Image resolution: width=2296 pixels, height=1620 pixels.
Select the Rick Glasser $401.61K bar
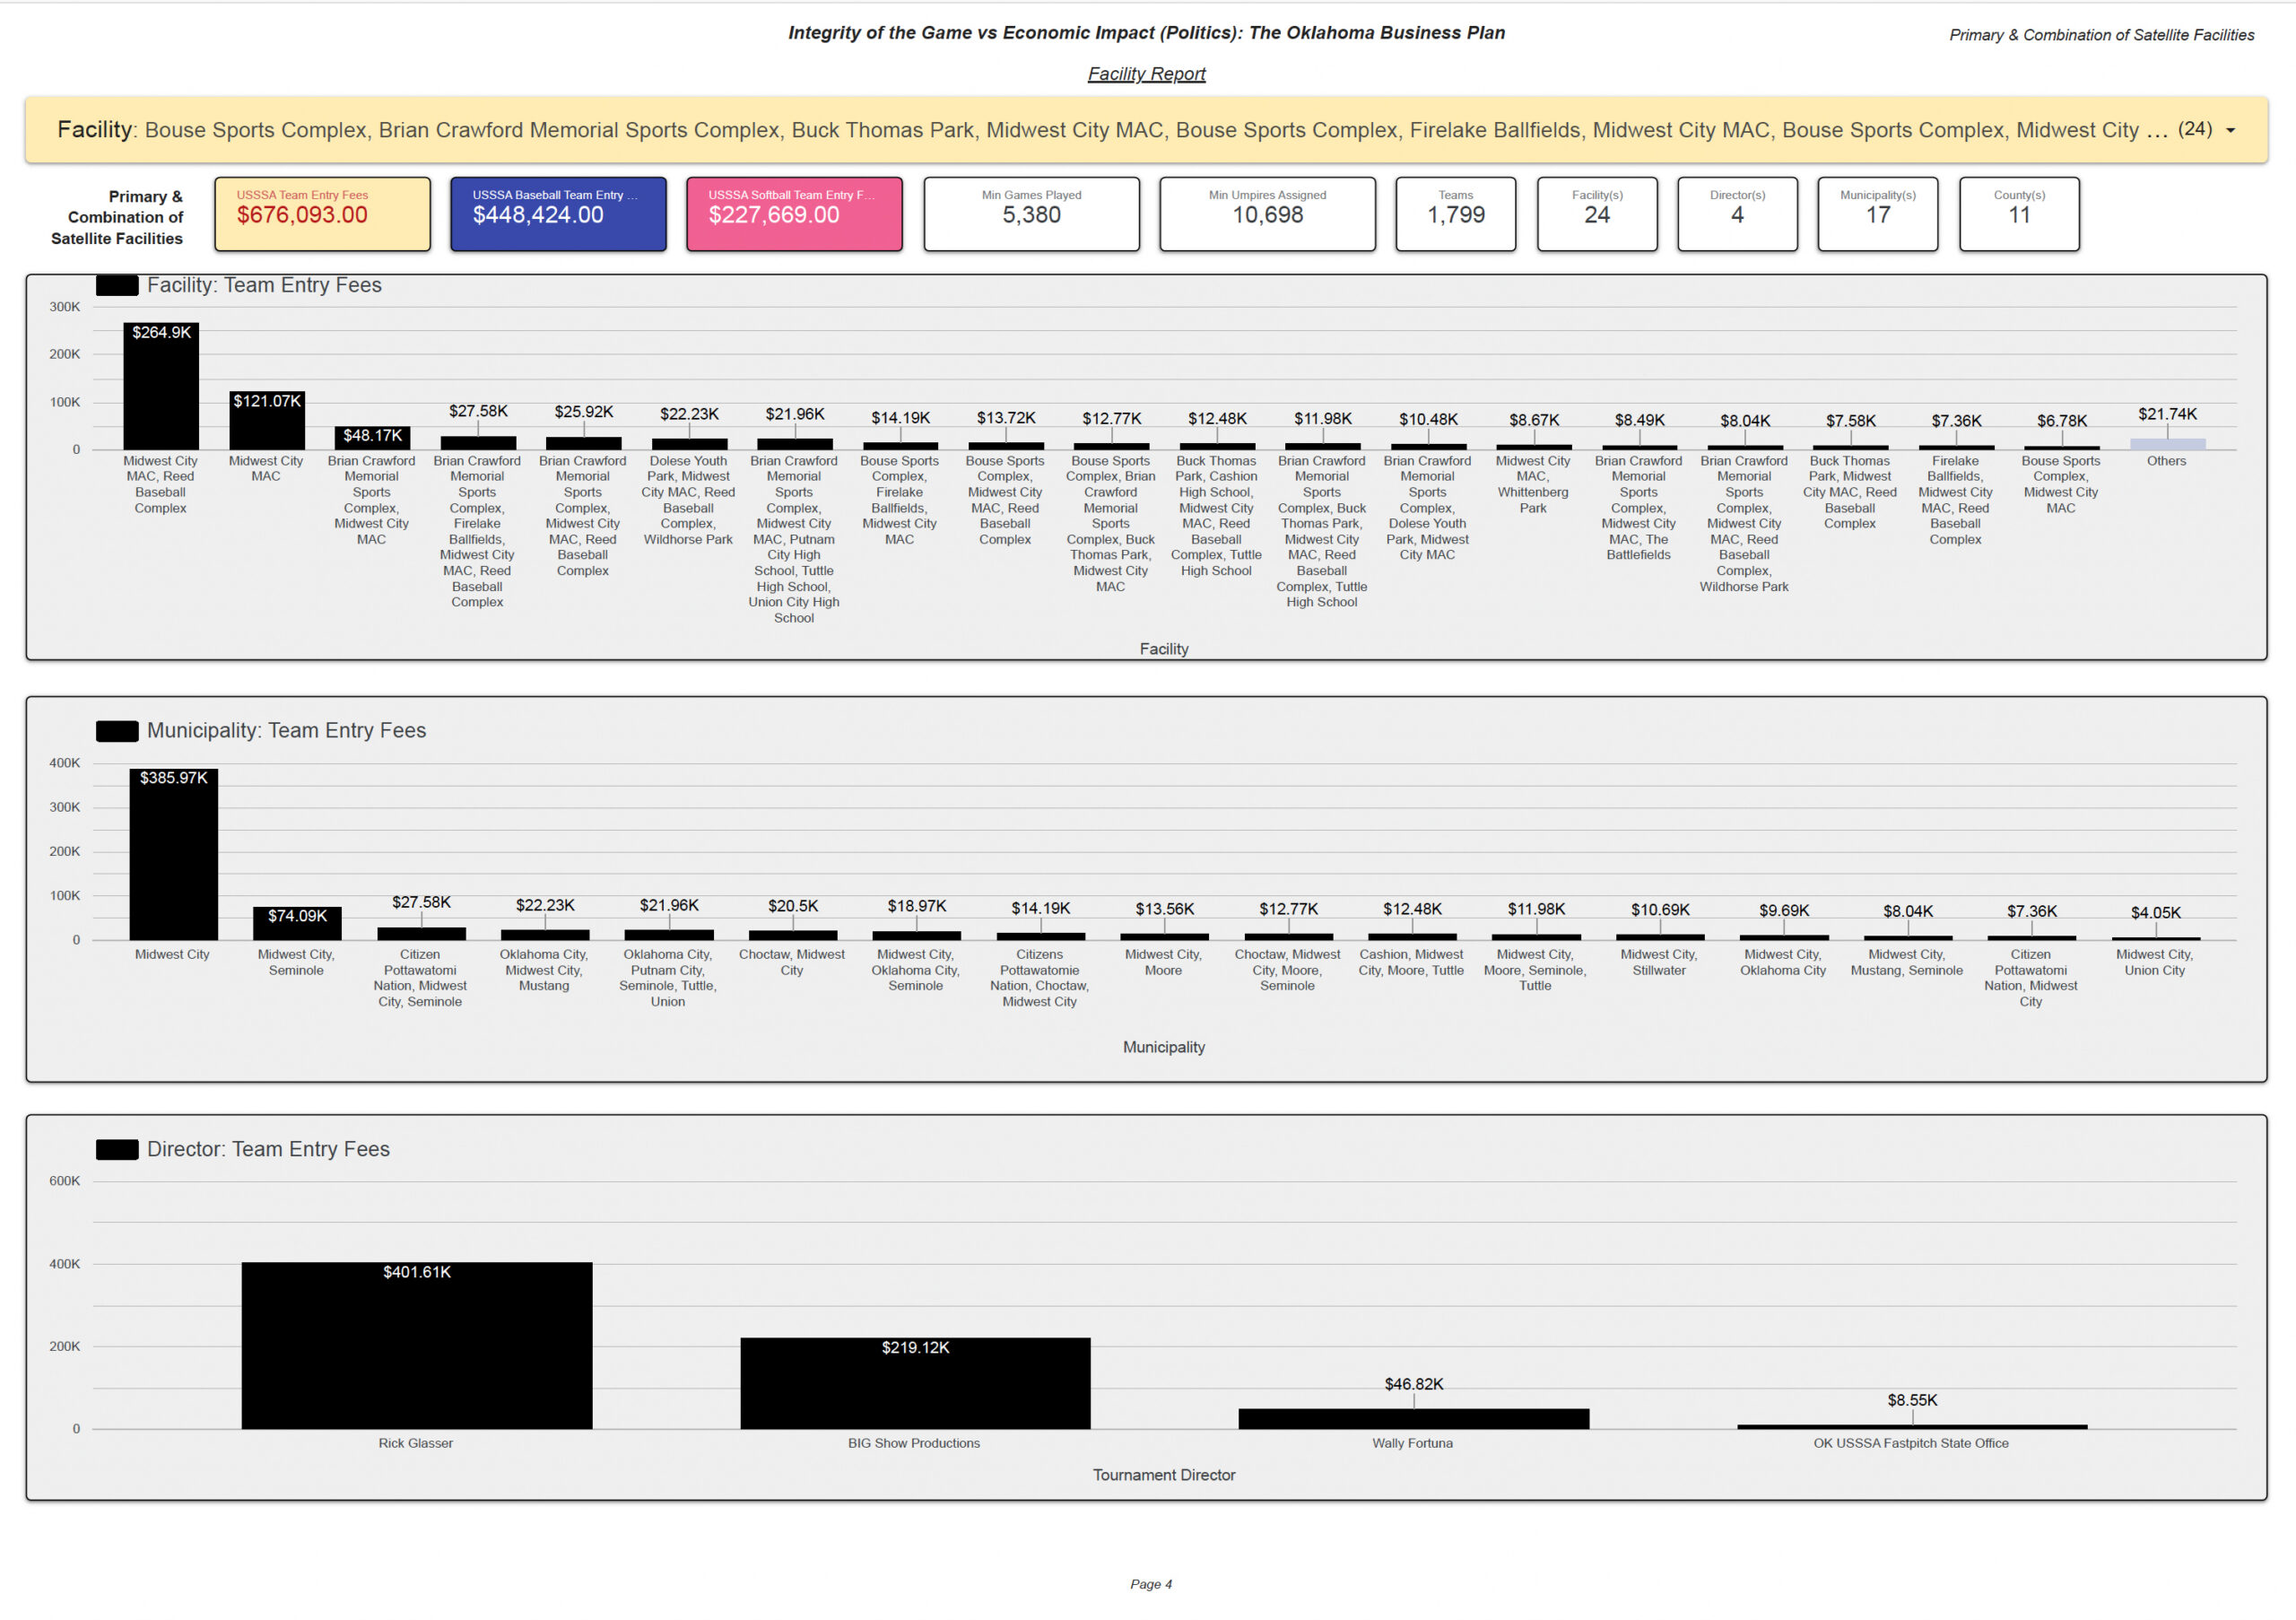416,1345
